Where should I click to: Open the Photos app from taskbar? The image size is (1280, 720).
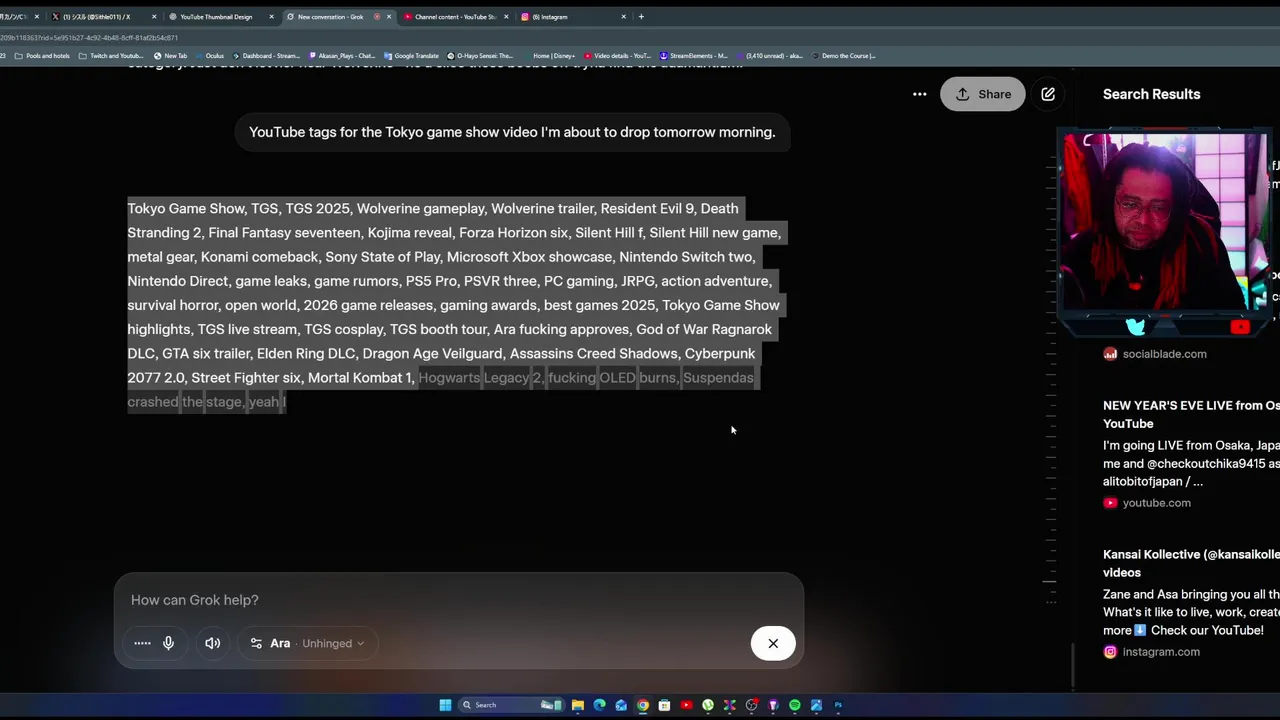[816, 705]
